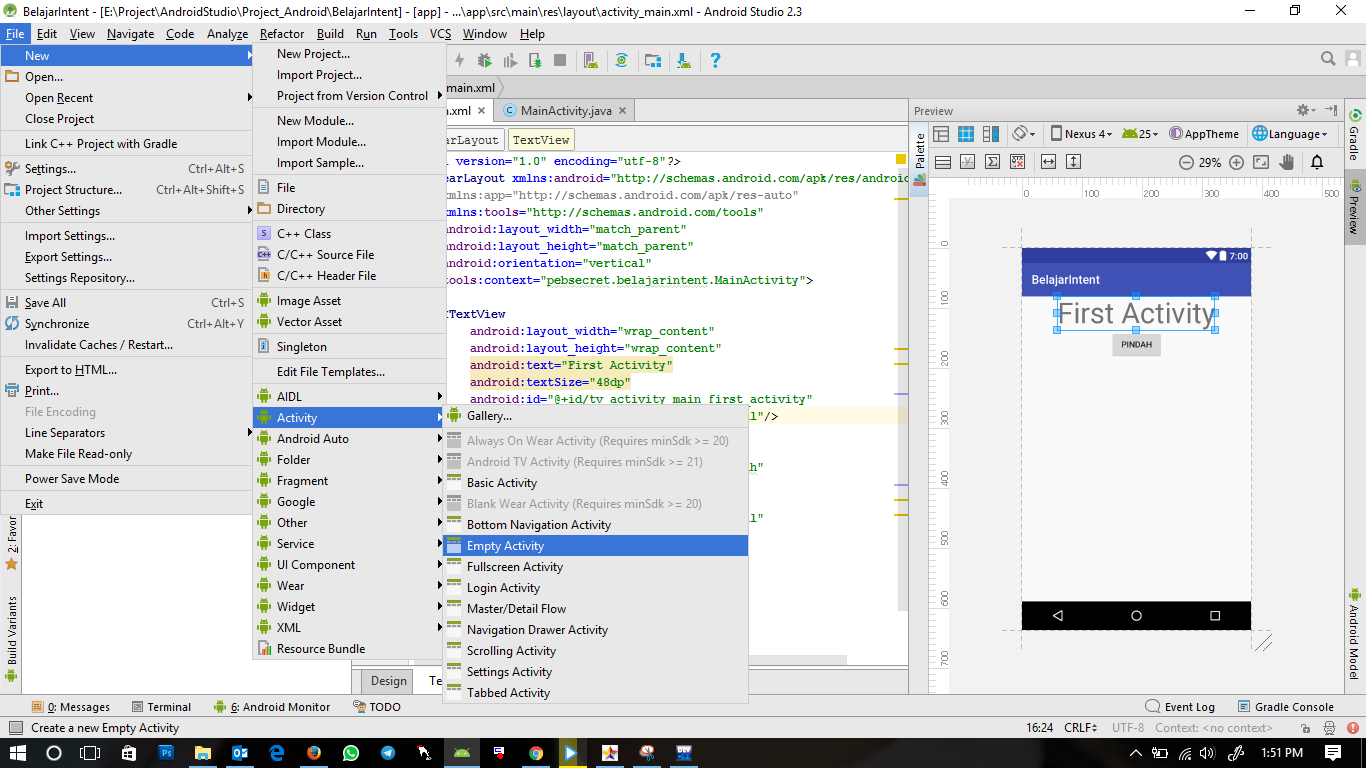This screenshot has height=768, width=1366.
Task: Open the Preview settings gear dropdown
Action: click(1305, 110)
